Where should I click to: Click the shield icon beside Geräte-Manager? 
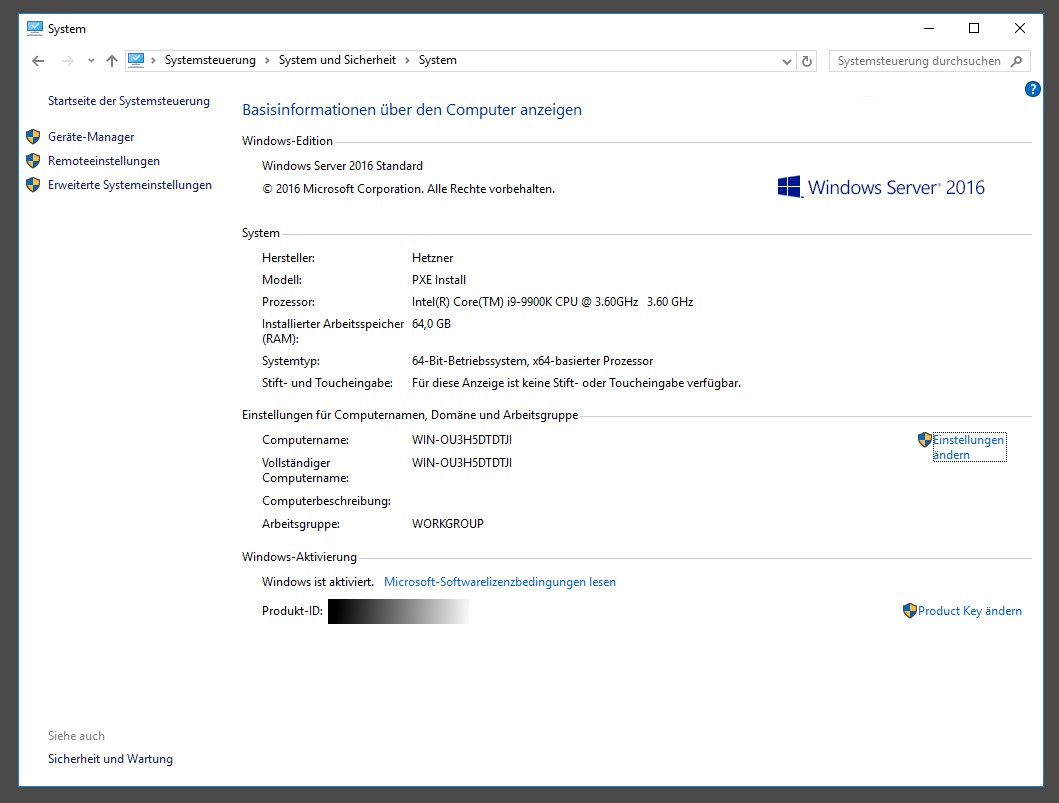[33, 137]
